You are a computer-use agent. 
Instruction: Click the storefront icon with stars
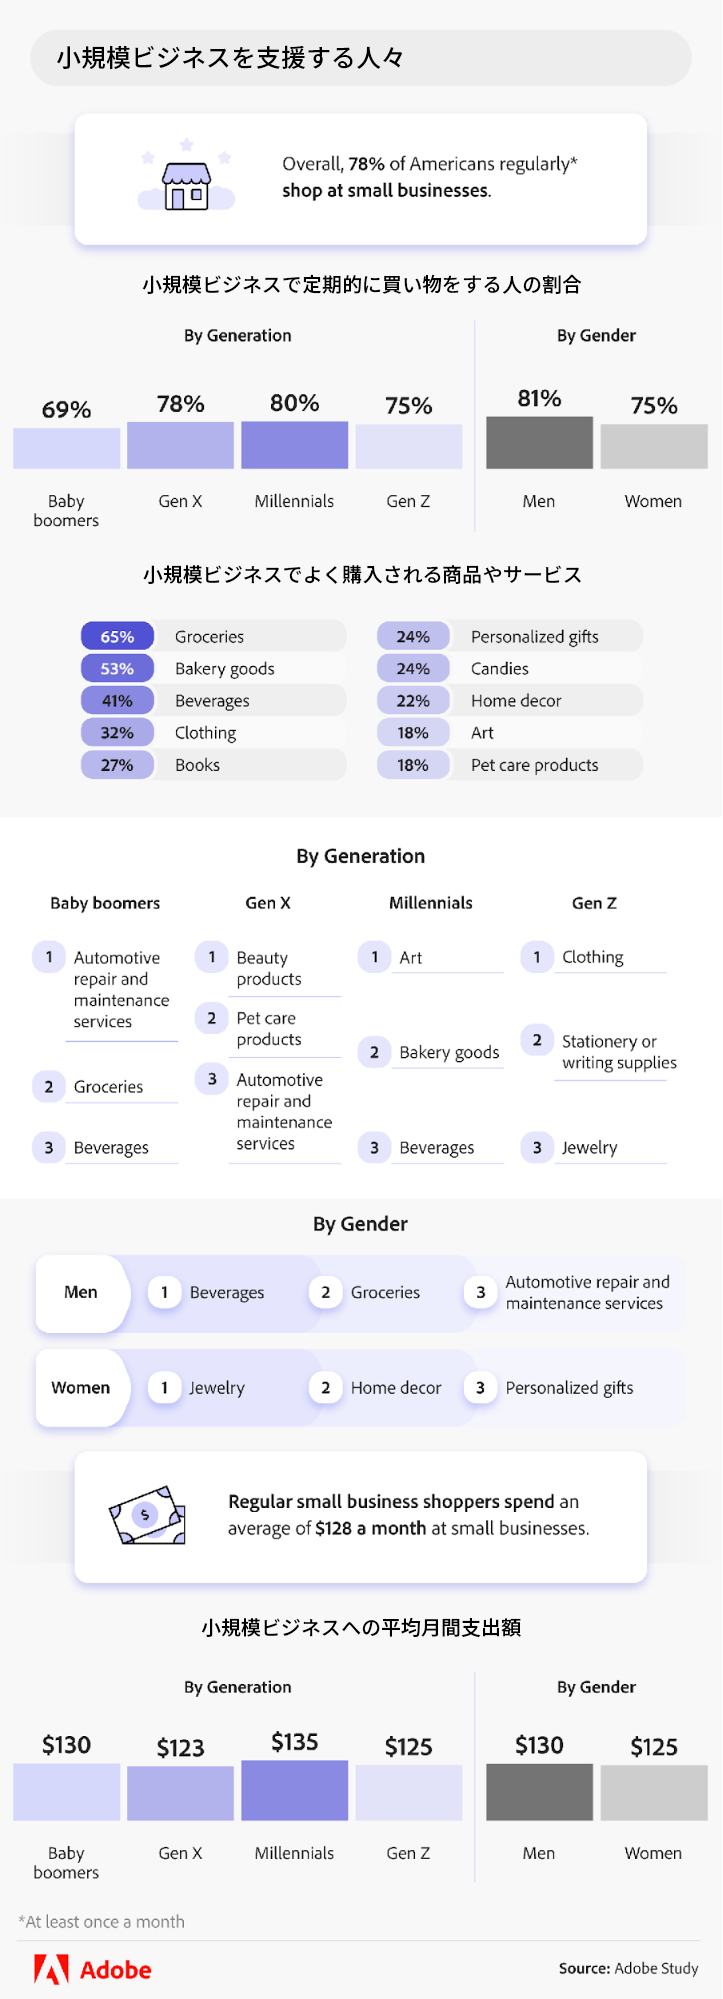coord(186,179)
